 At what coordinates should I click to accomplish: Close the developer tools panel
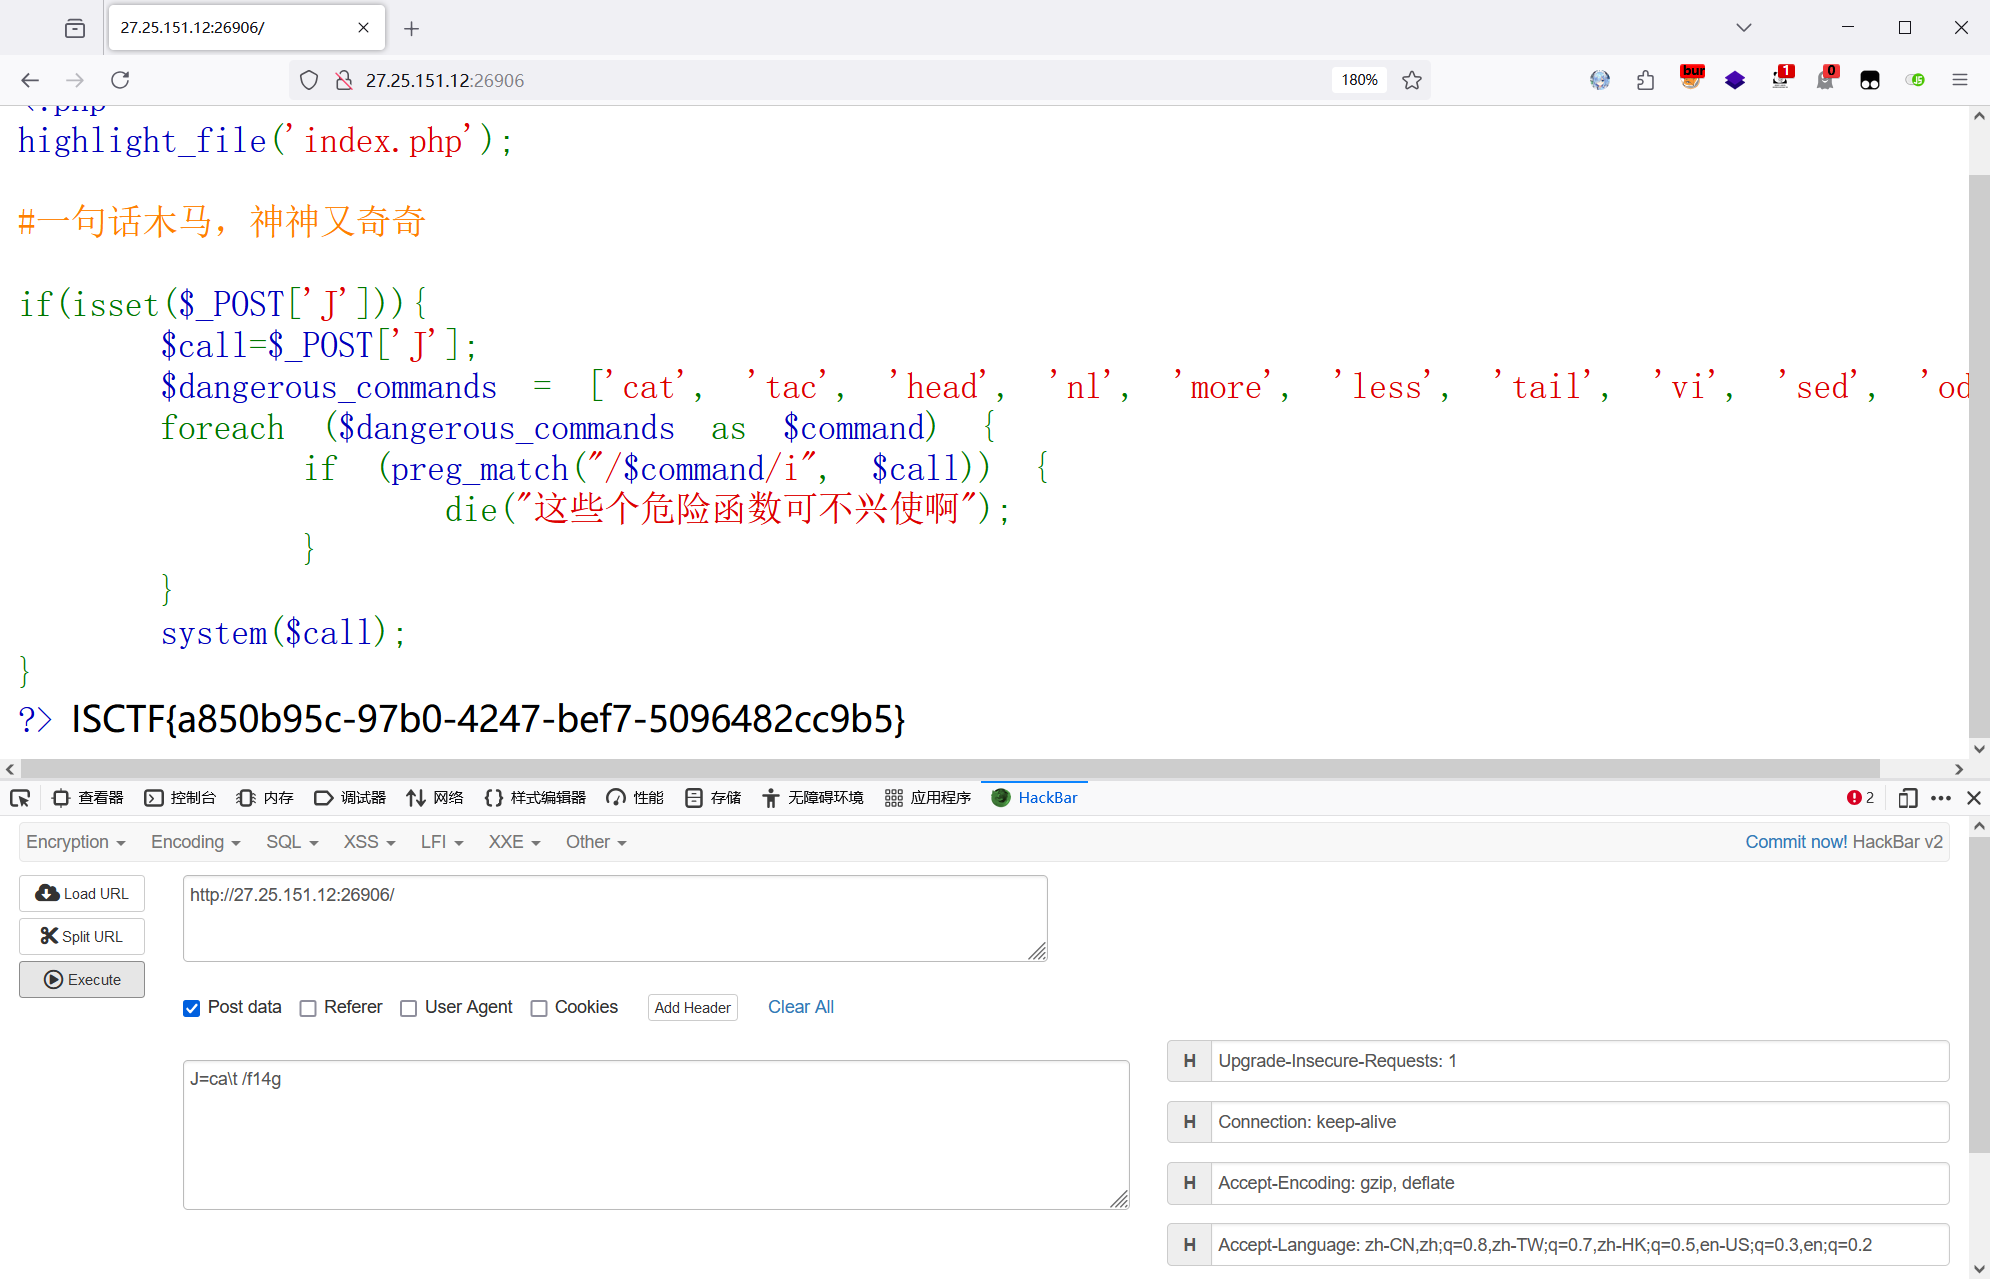pyautogui.click(x=1974, y=797)
